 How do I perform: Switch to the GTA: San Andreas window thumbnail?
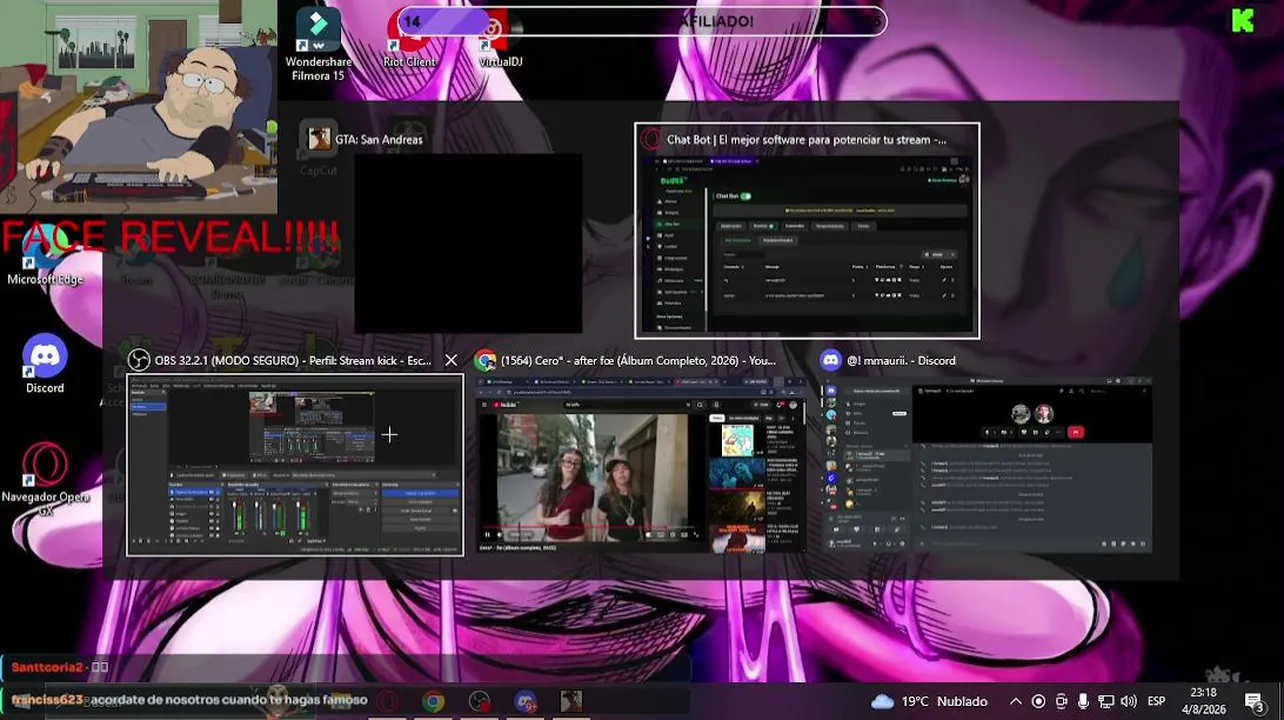click(468, 243)
